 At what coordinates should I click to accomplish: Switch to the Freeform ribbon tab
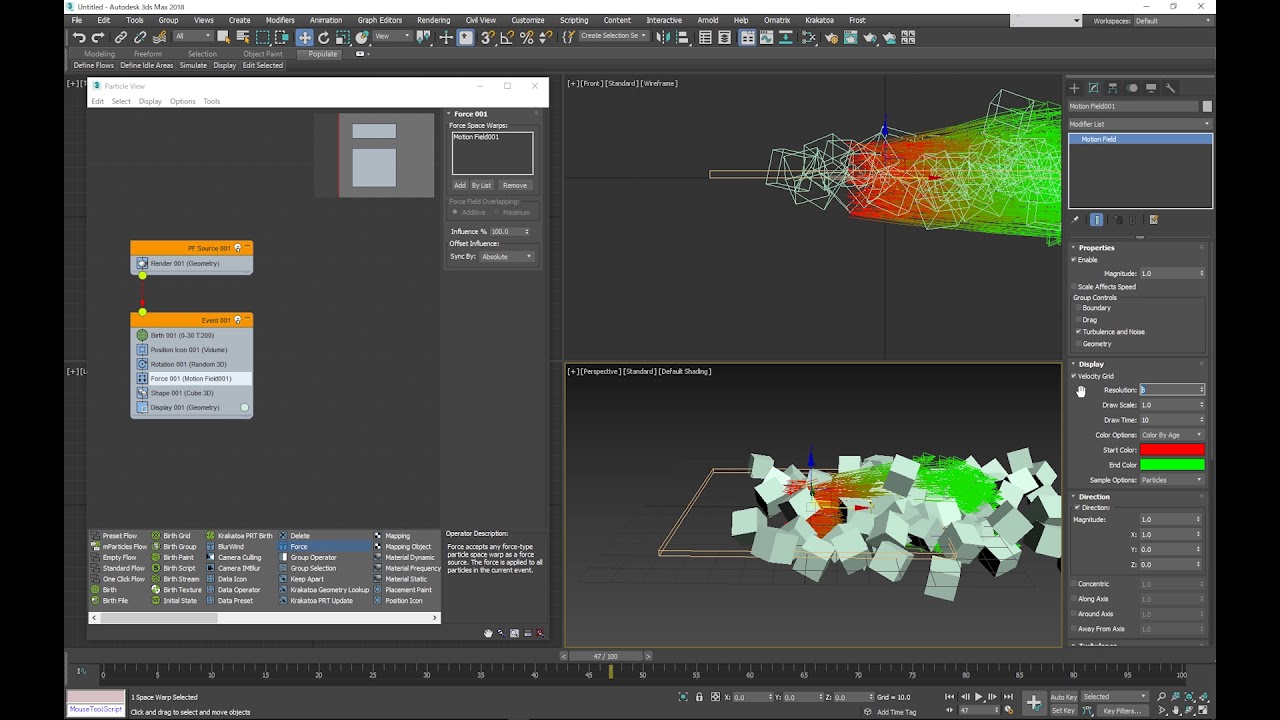coord(148,54)
